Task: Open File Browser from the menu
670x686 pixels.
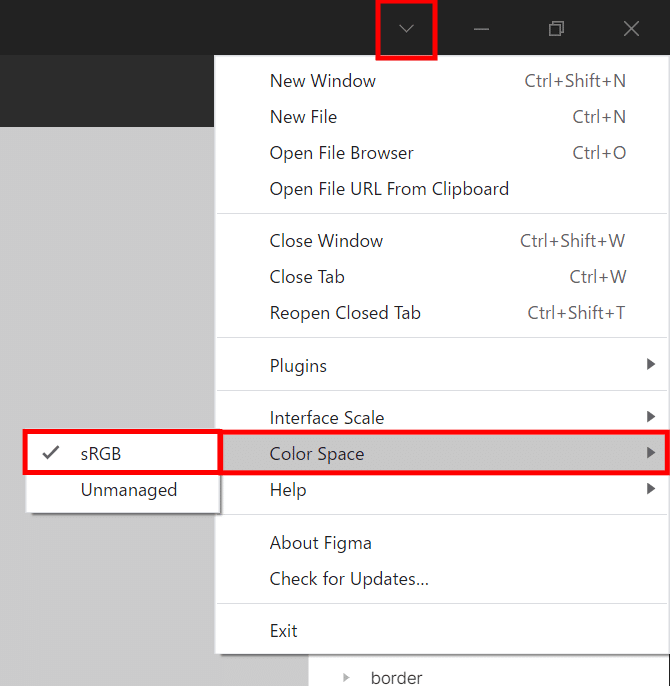Action: click(x=341, y=153)
